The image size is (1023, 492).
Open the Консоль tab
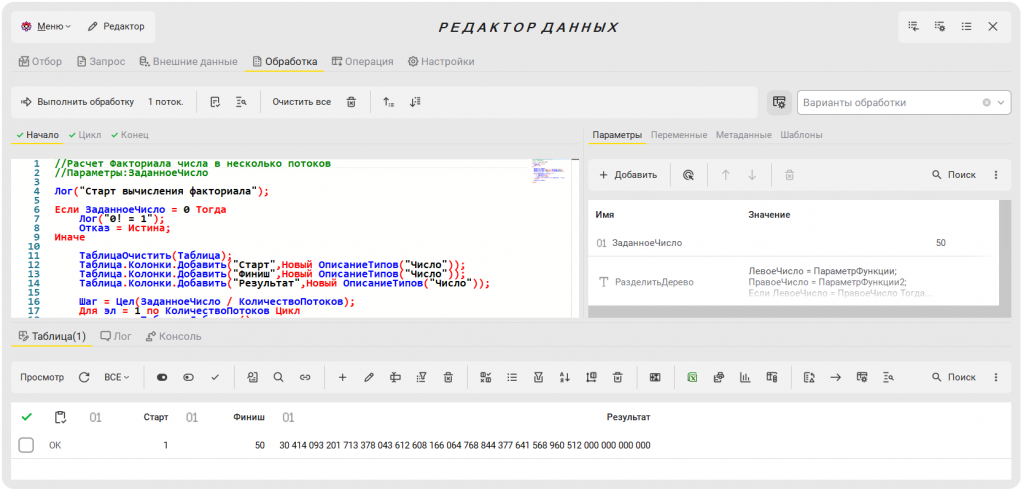174,337
